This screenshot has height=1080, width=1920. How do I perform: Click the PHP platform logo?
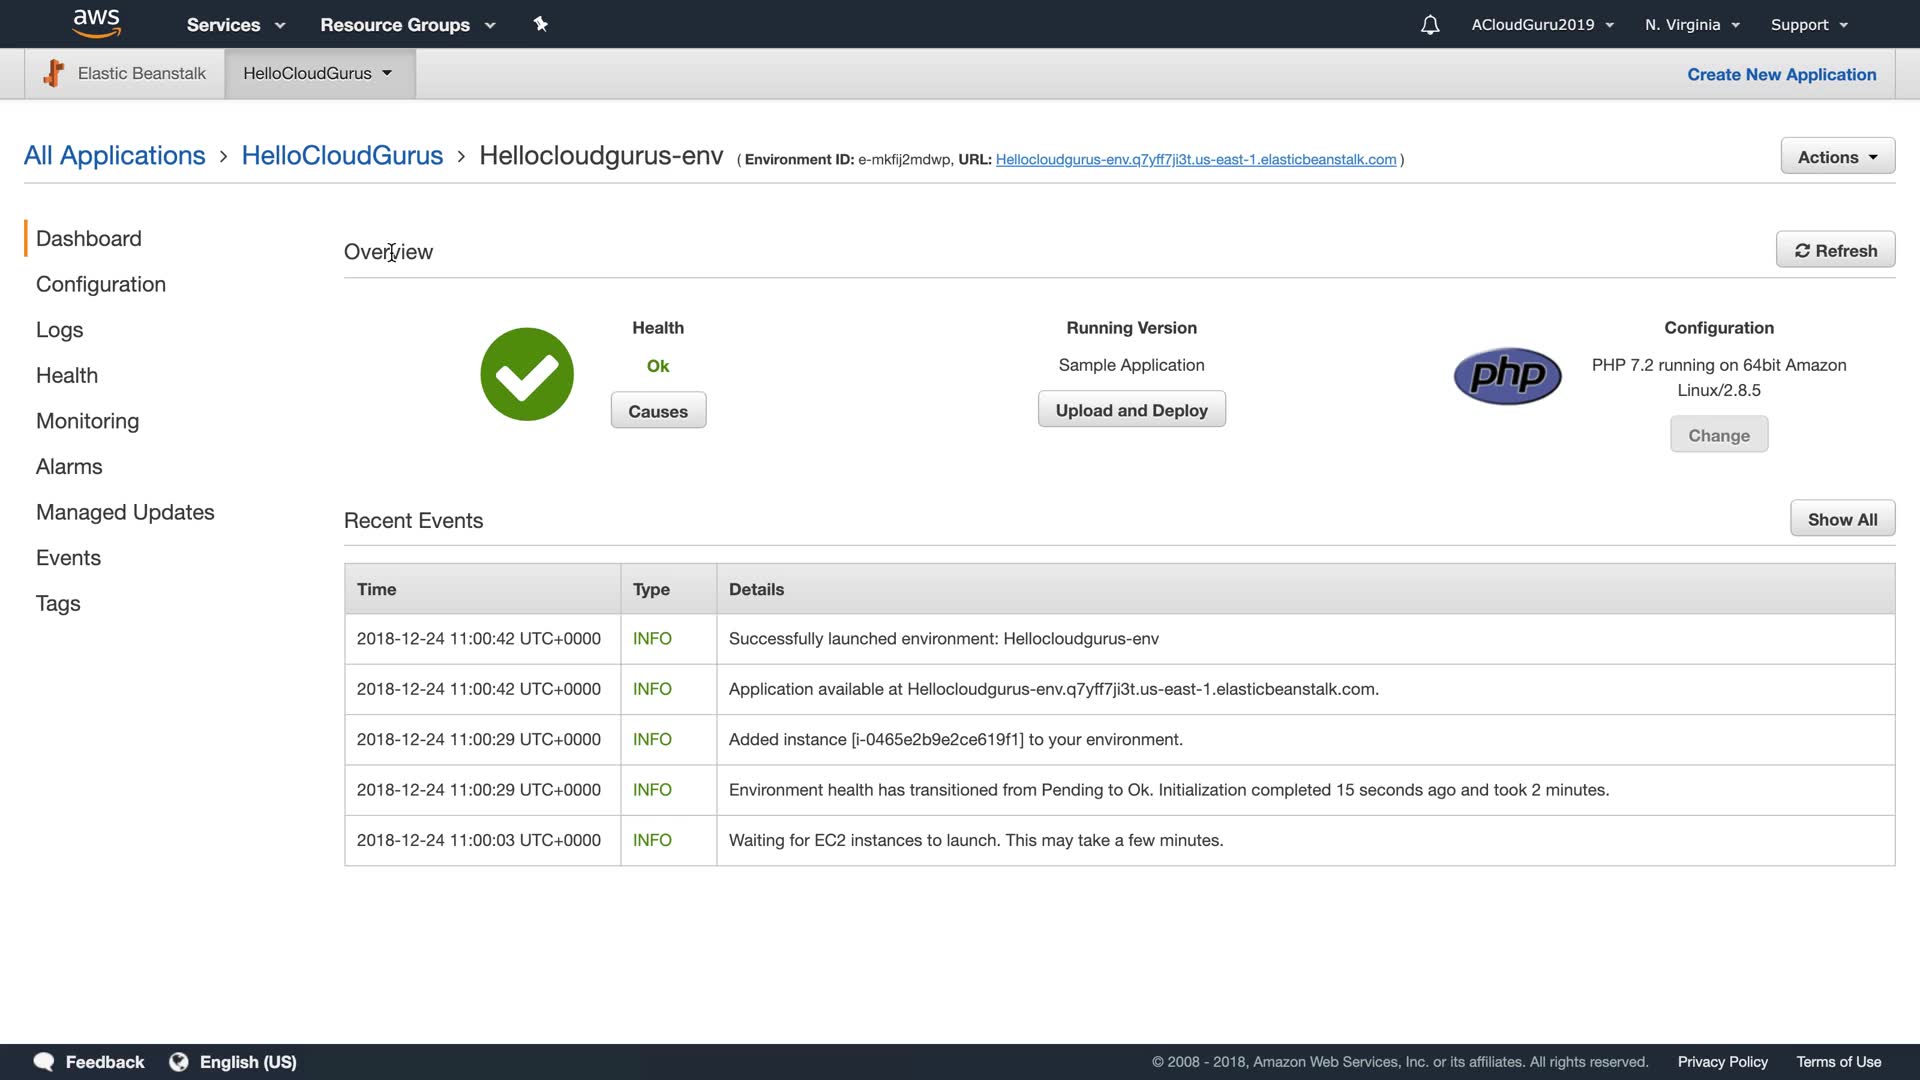pyautogui.click(x=1507, y=376)
